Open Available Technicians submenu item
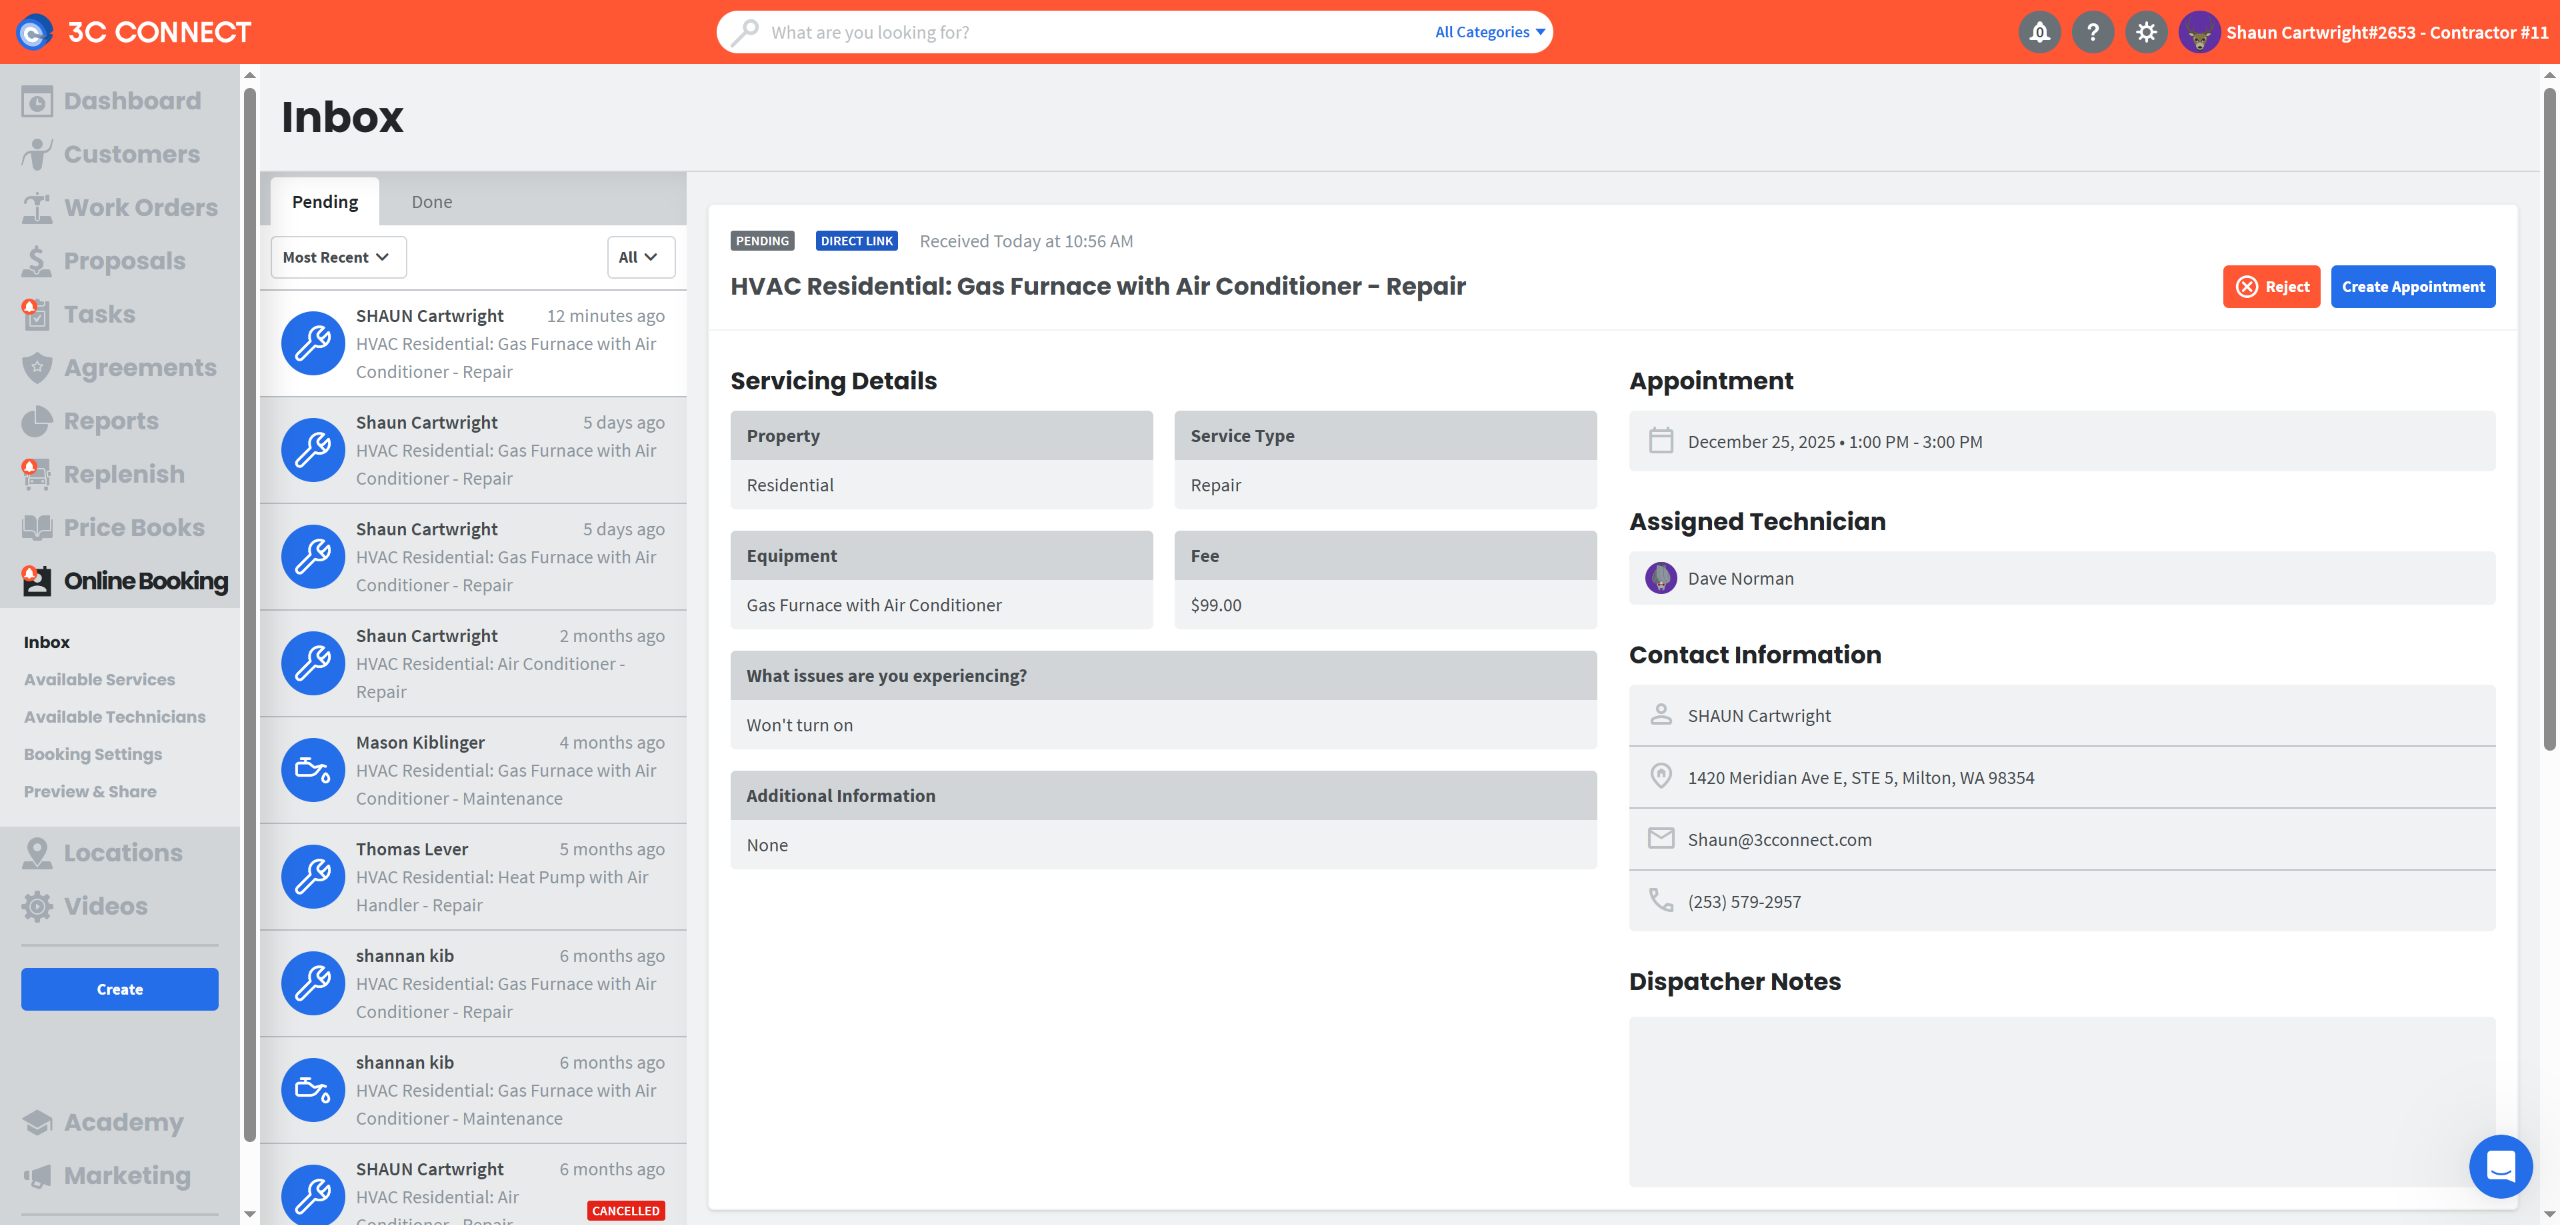This screenshot has height=1225, width=2560. [115, 717]
